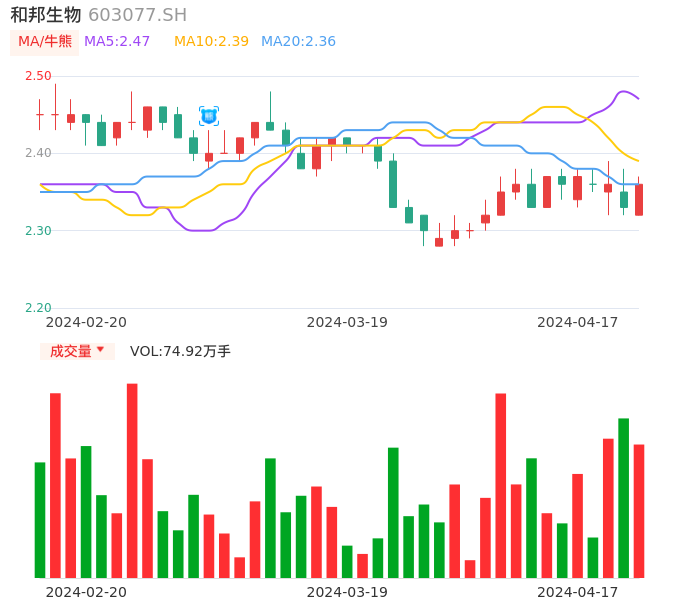
Task: Click the last red candlestick on the right
Action: (x=639, y=199)
